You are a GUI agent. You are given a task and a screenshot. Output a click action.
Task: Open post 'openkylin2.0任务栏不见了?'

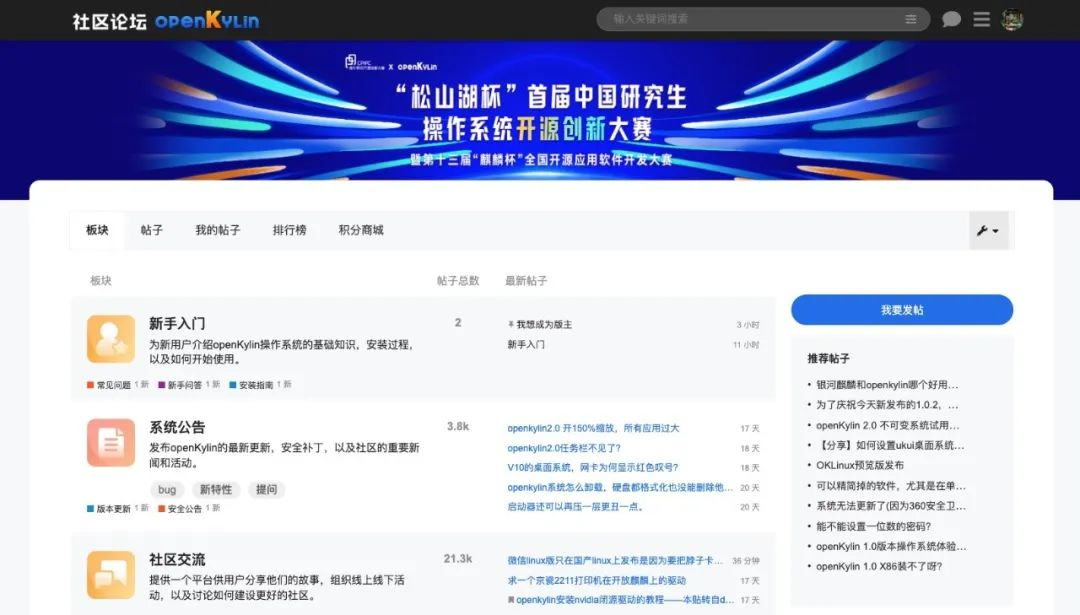click(564, 448)
